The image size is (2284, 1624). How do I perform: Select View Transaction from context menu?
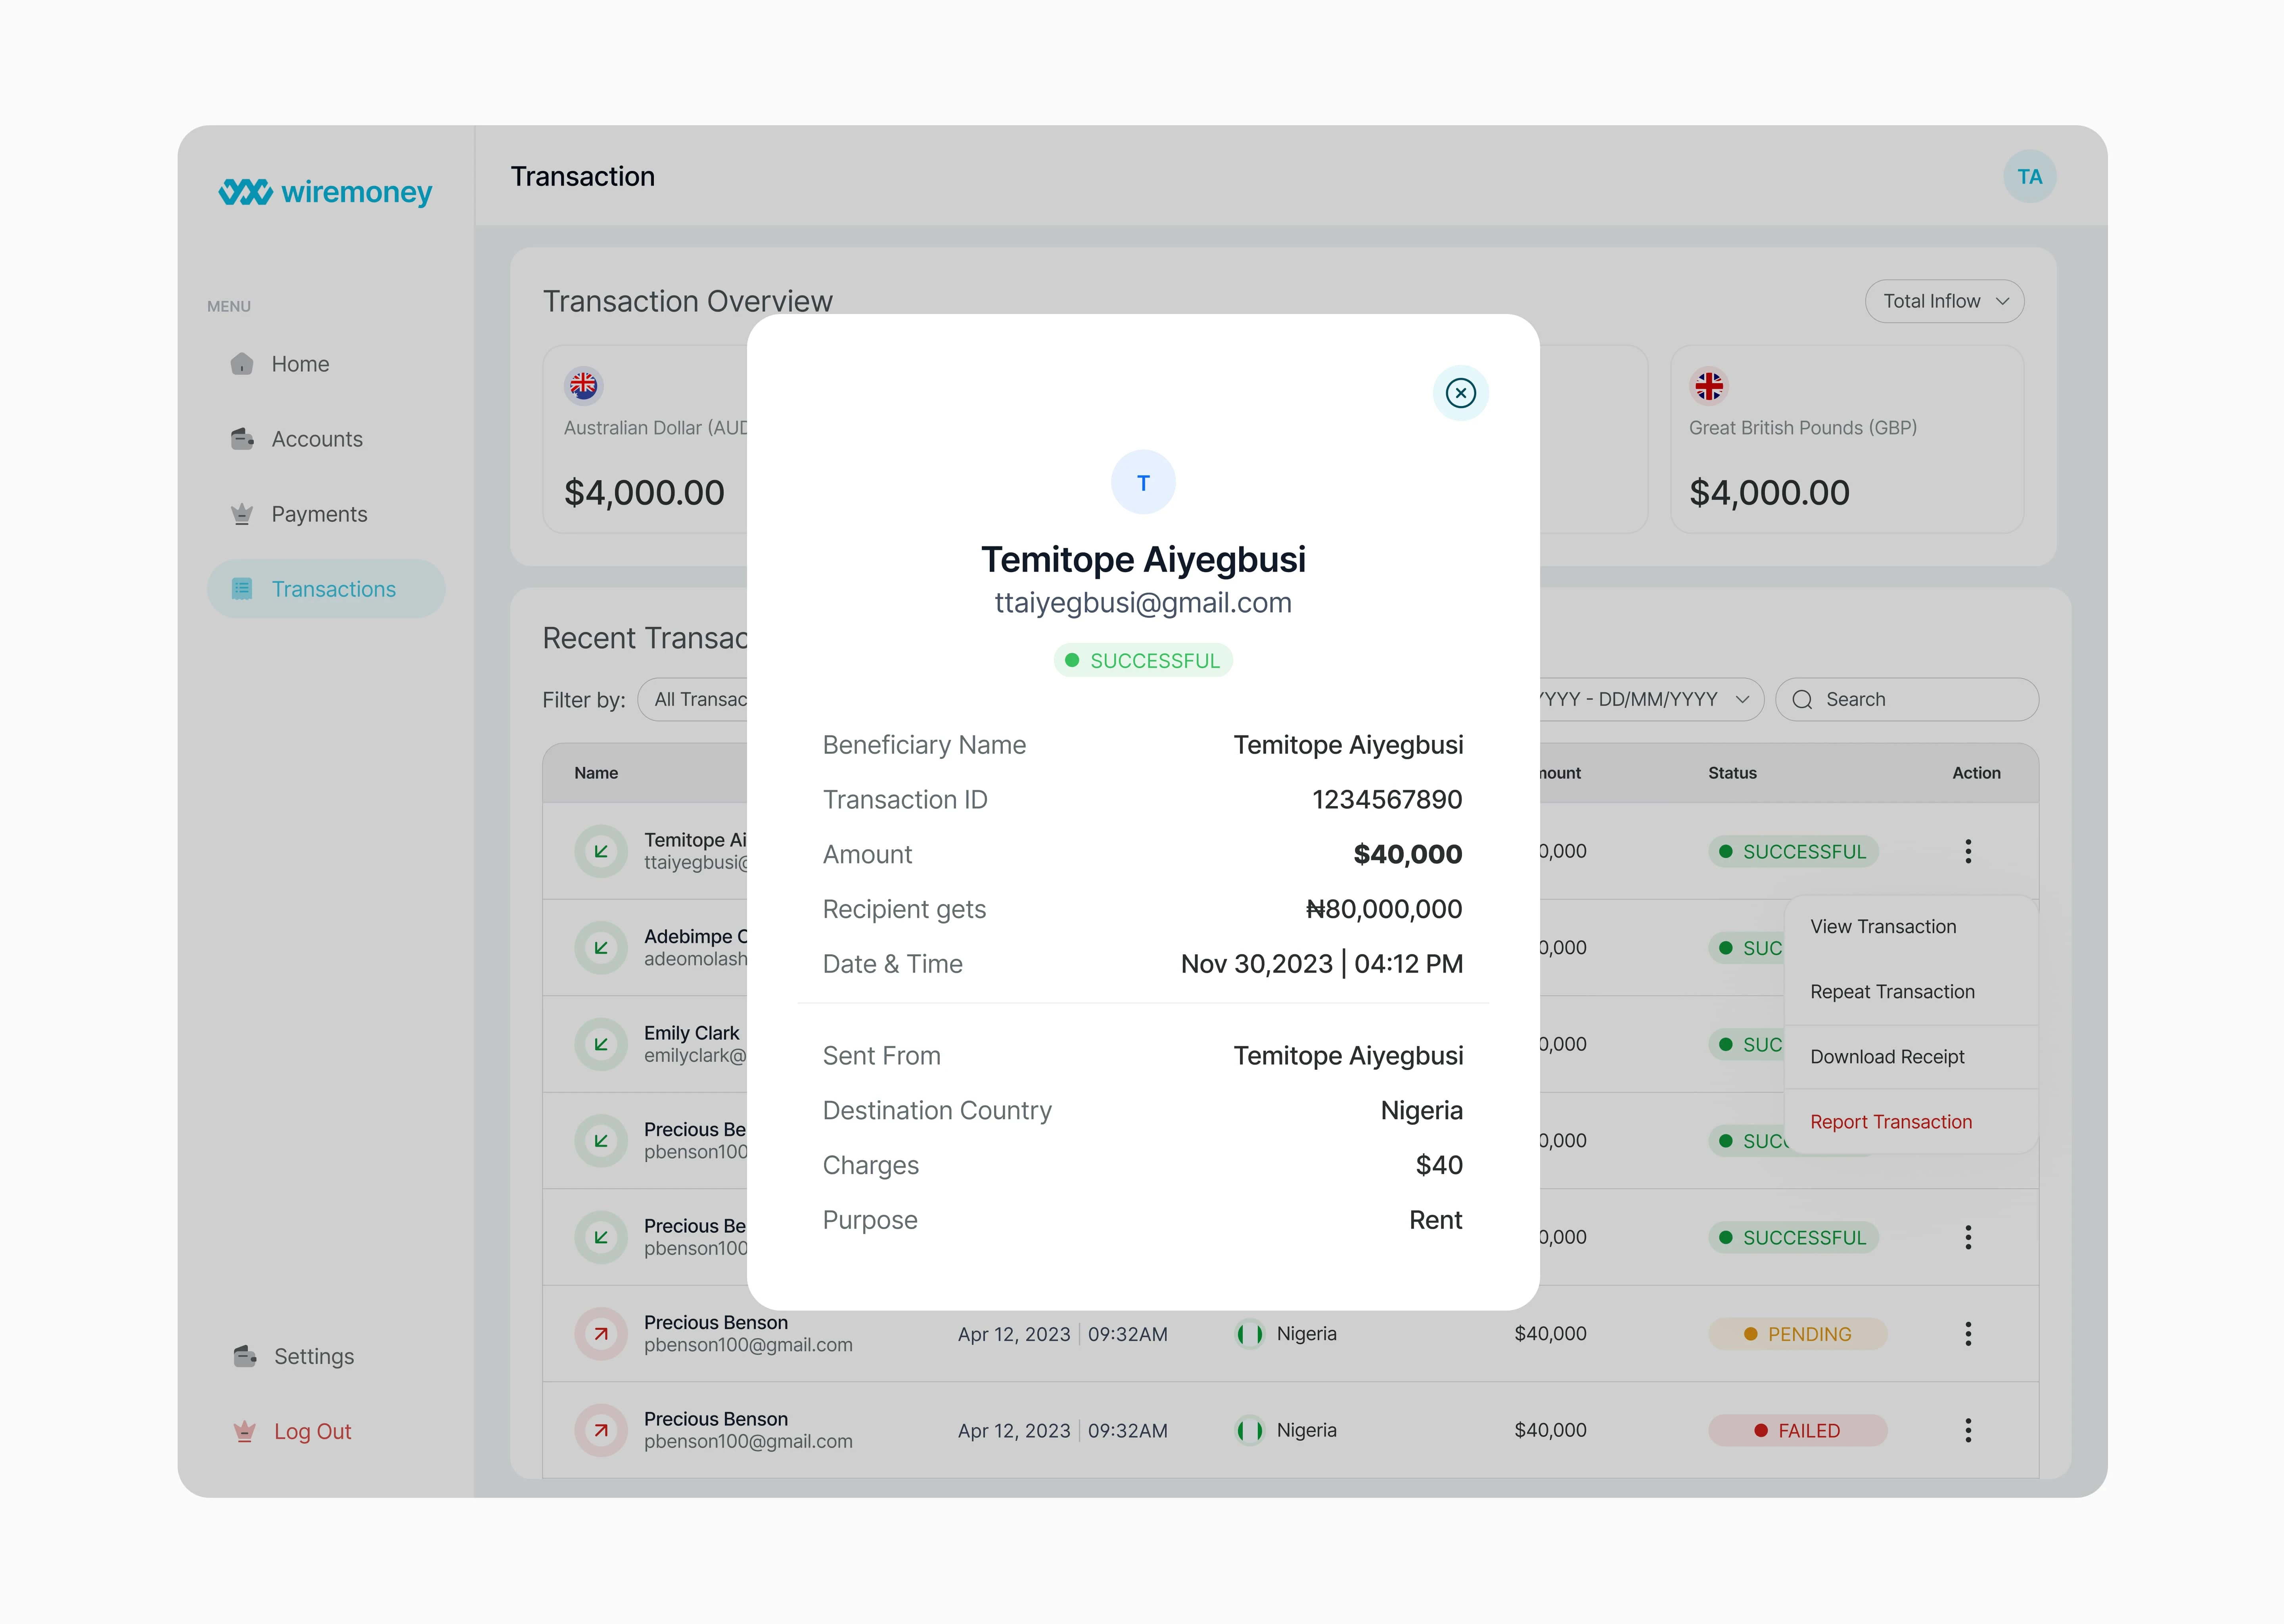point(1911,927)
